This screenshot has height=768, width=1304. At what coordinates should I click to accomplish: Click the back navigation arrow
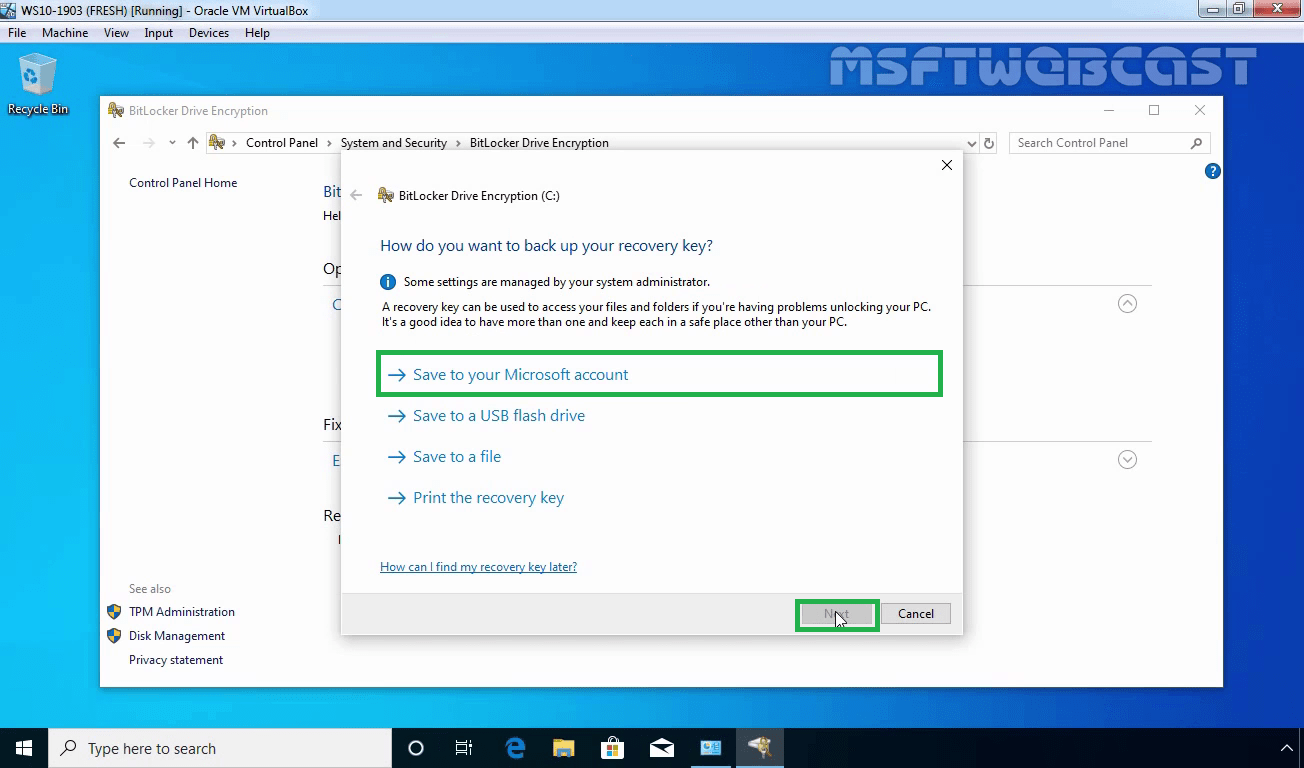click(x=118, y=143)
